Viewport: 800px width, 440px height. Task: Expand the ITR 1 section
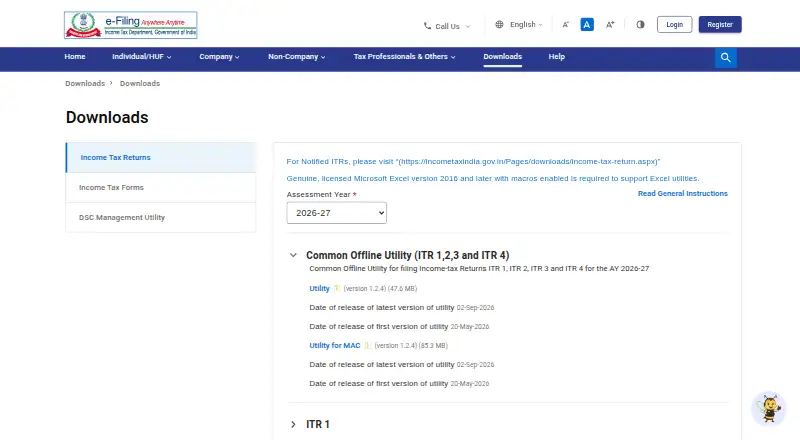pyautogui.click(x=293, y=424)
